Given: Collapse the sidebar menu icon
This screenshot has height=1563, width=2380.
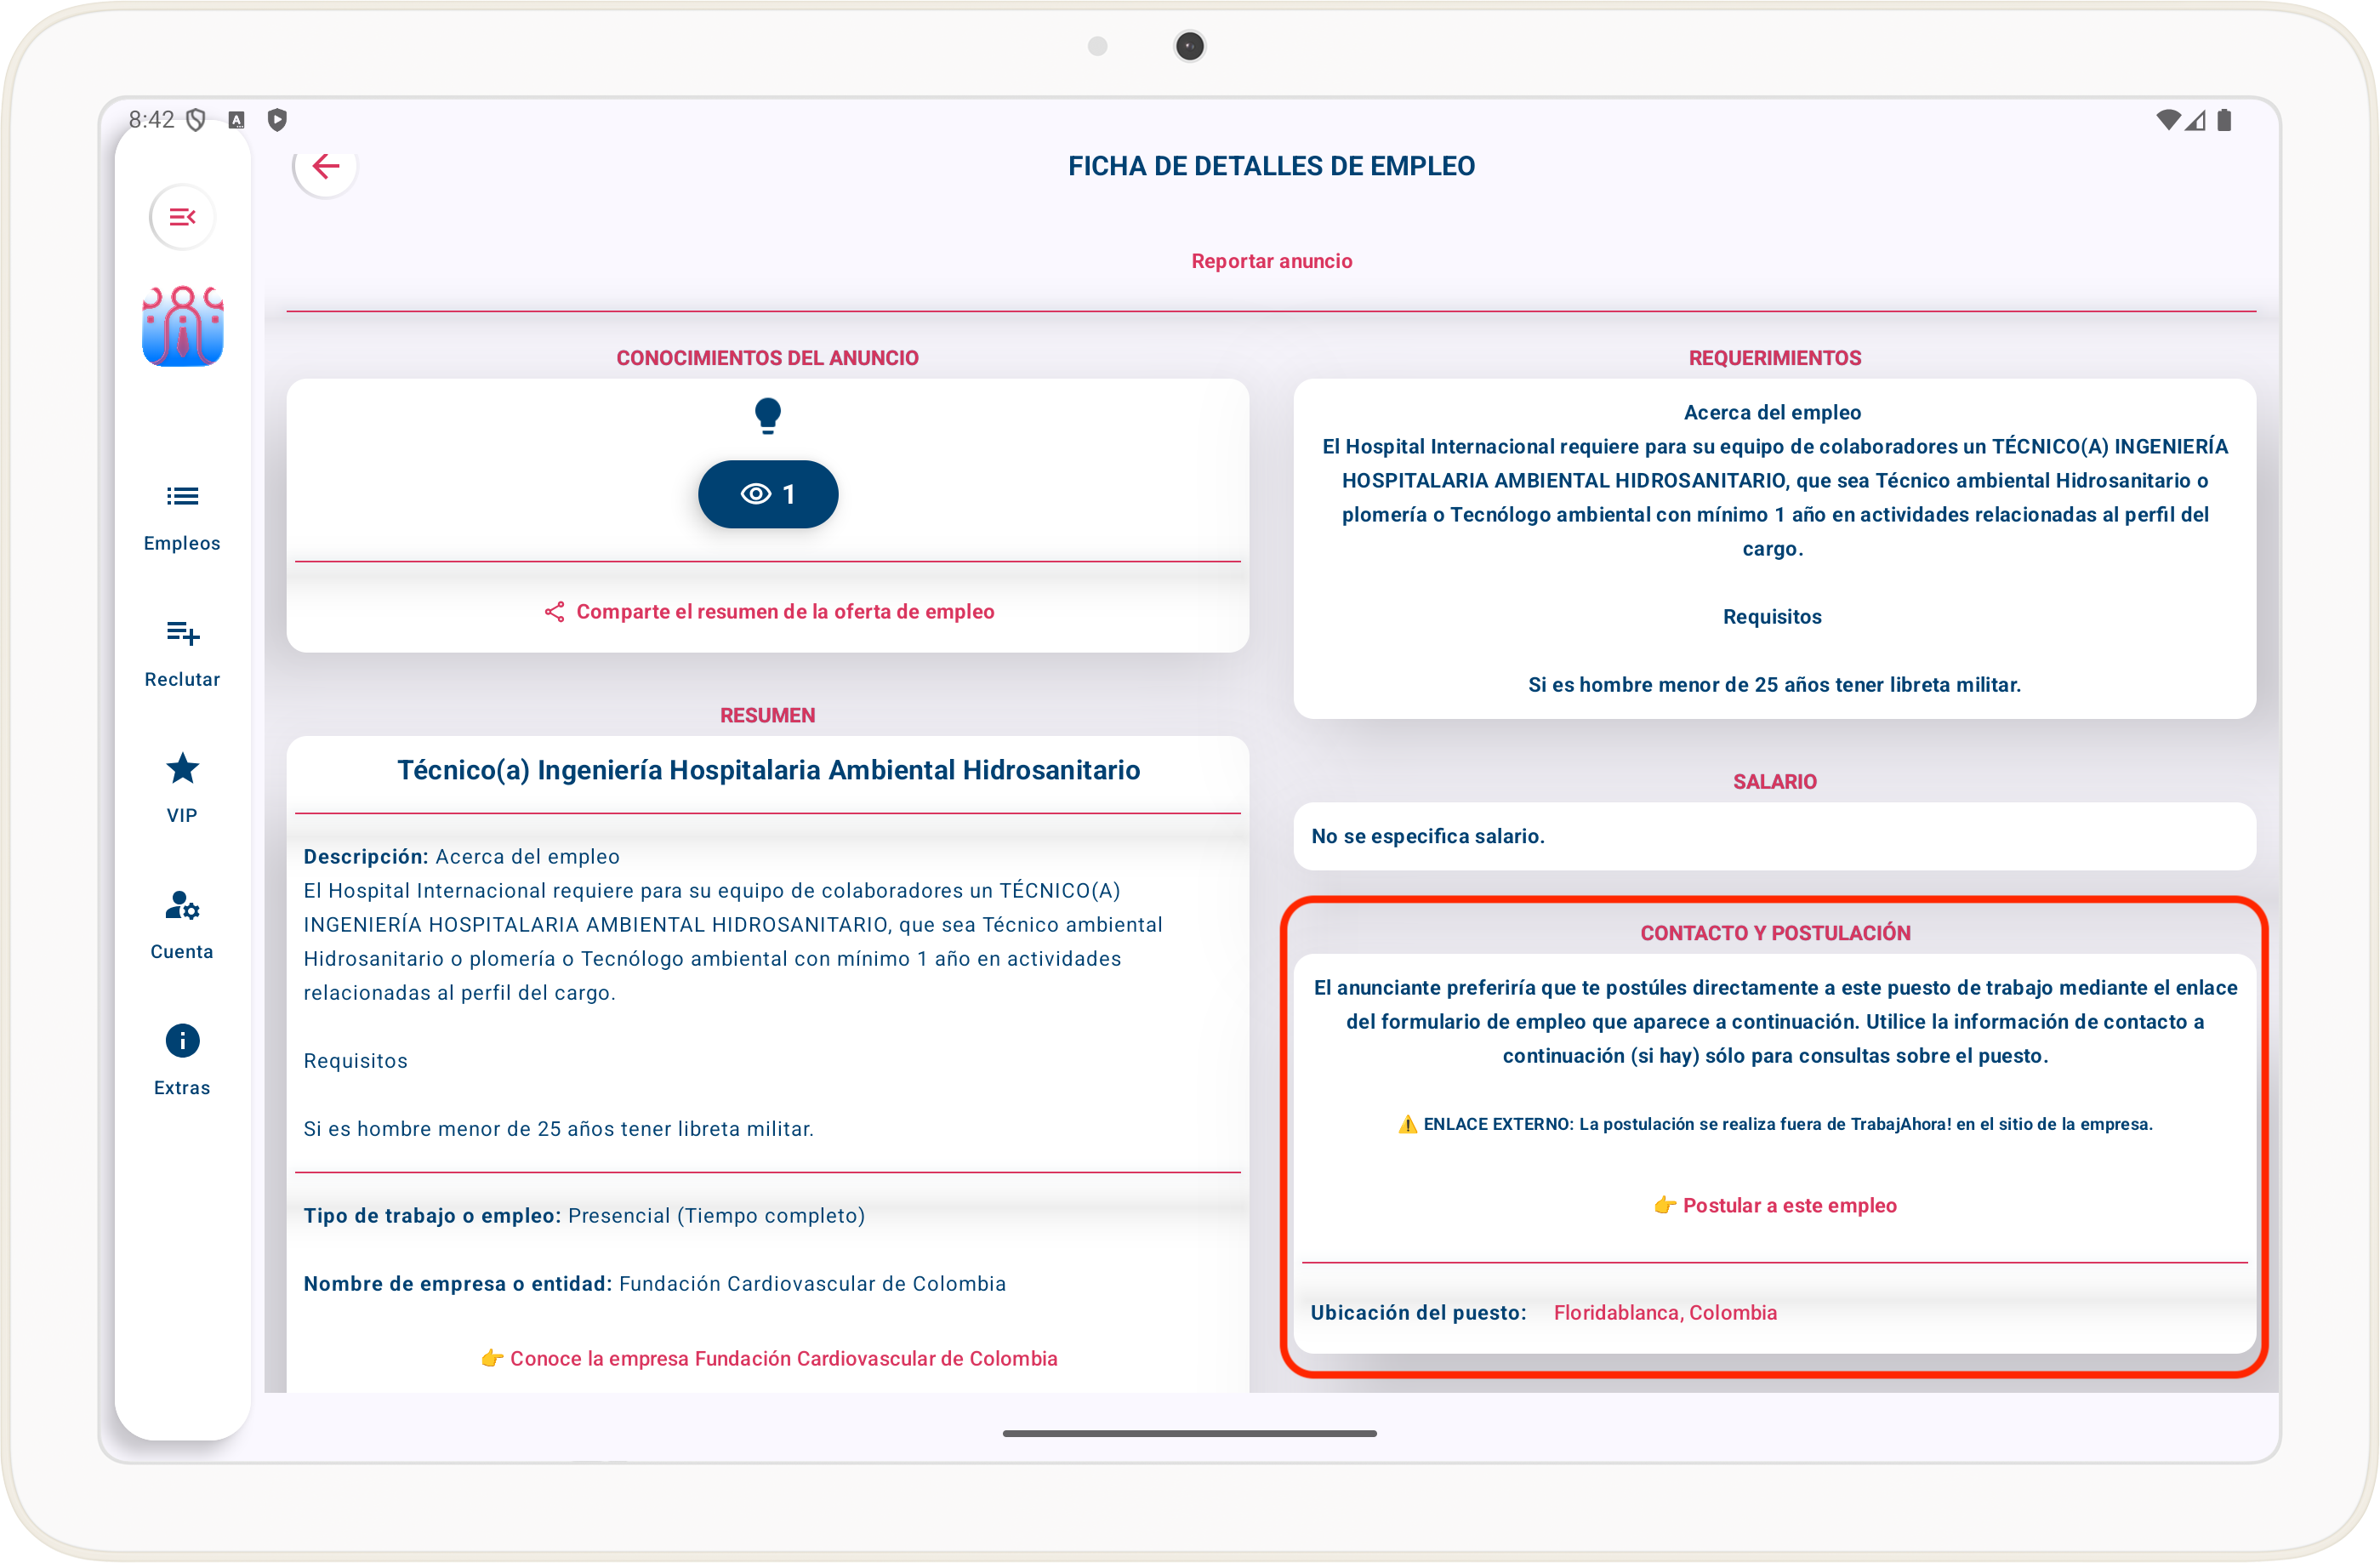Looking at the screenshot, I should pyautogui.click(x=182, y=217).
